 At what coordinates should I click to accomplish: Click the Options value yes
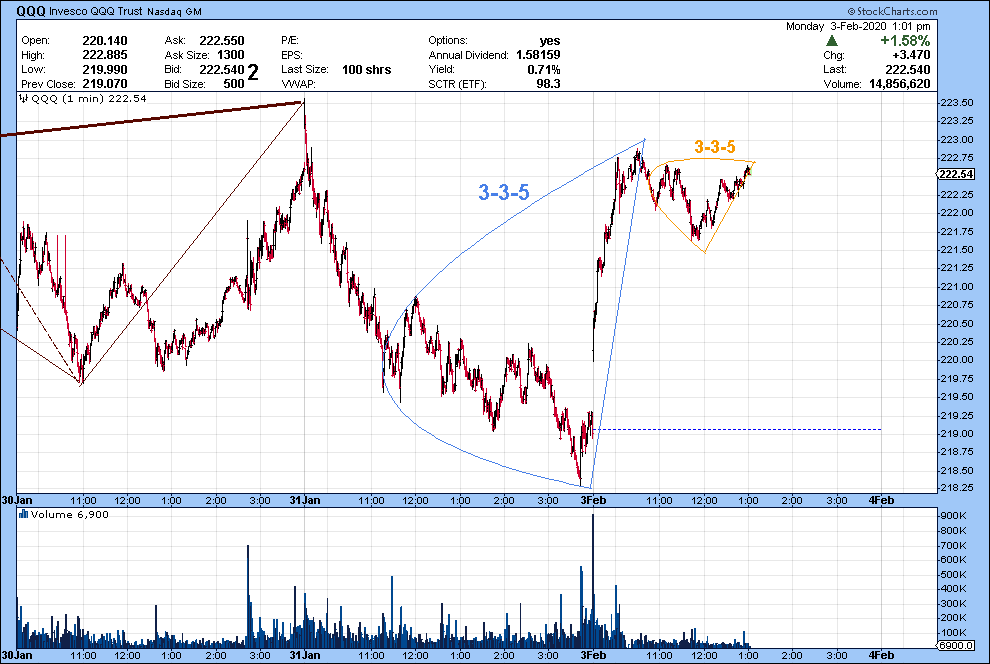click(550, 40)
